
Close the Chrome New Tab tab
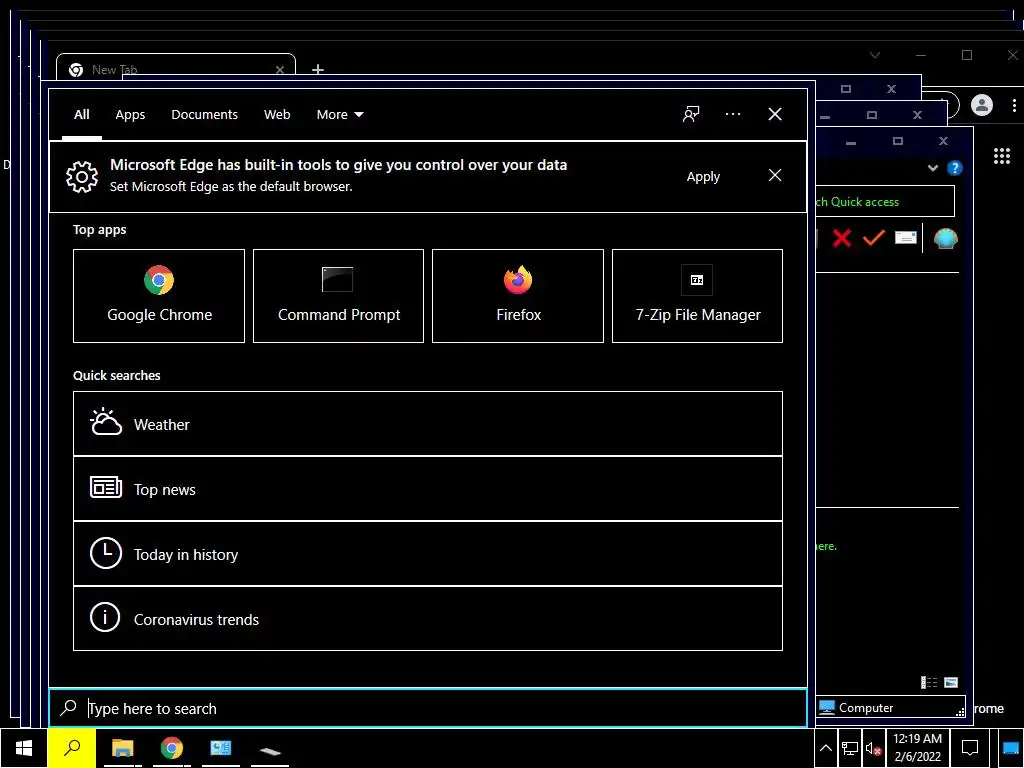(x=280, y=69)
